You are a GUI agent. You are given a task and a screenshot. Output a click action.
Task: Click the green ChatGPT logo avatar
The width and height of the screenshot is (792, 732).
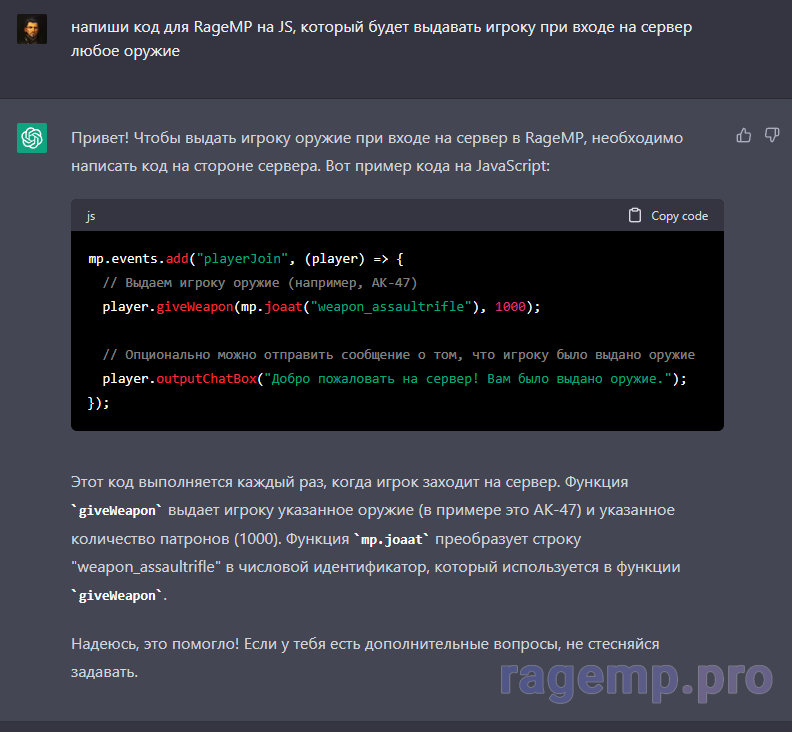point(32,138)
